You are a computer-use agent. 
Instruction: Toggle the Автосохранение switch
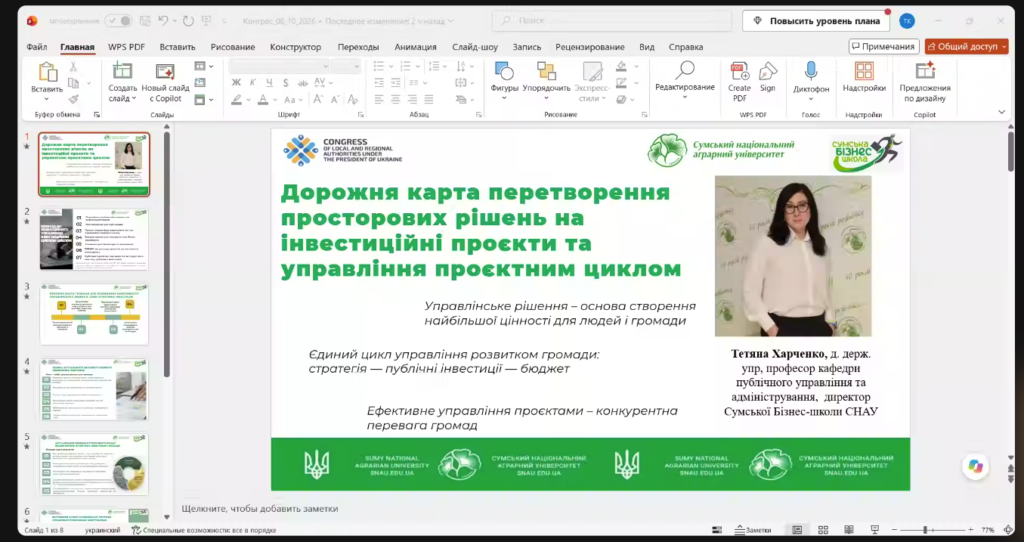[119, 21]
